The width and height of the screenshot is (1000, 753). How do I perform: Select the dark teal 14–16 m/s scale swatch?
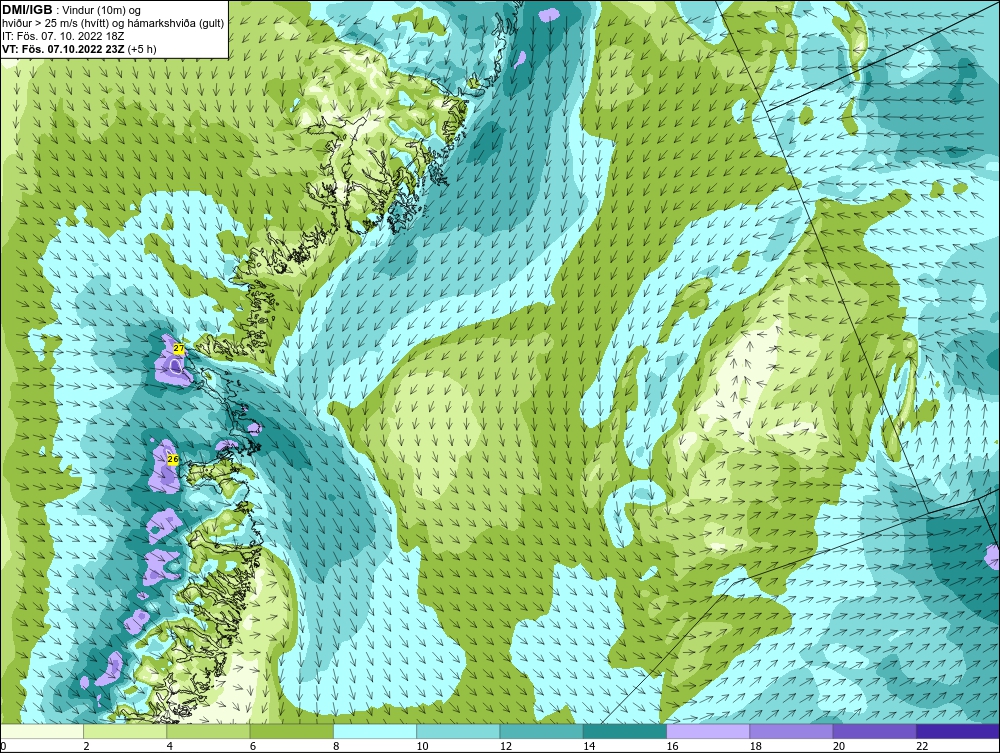[x=625, y=731]
